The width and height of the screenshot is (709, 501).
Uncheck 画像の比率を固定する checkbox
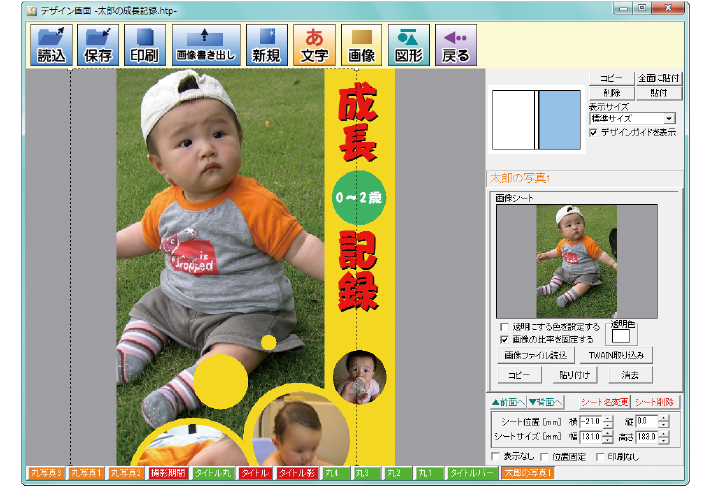tap(505, 339)
